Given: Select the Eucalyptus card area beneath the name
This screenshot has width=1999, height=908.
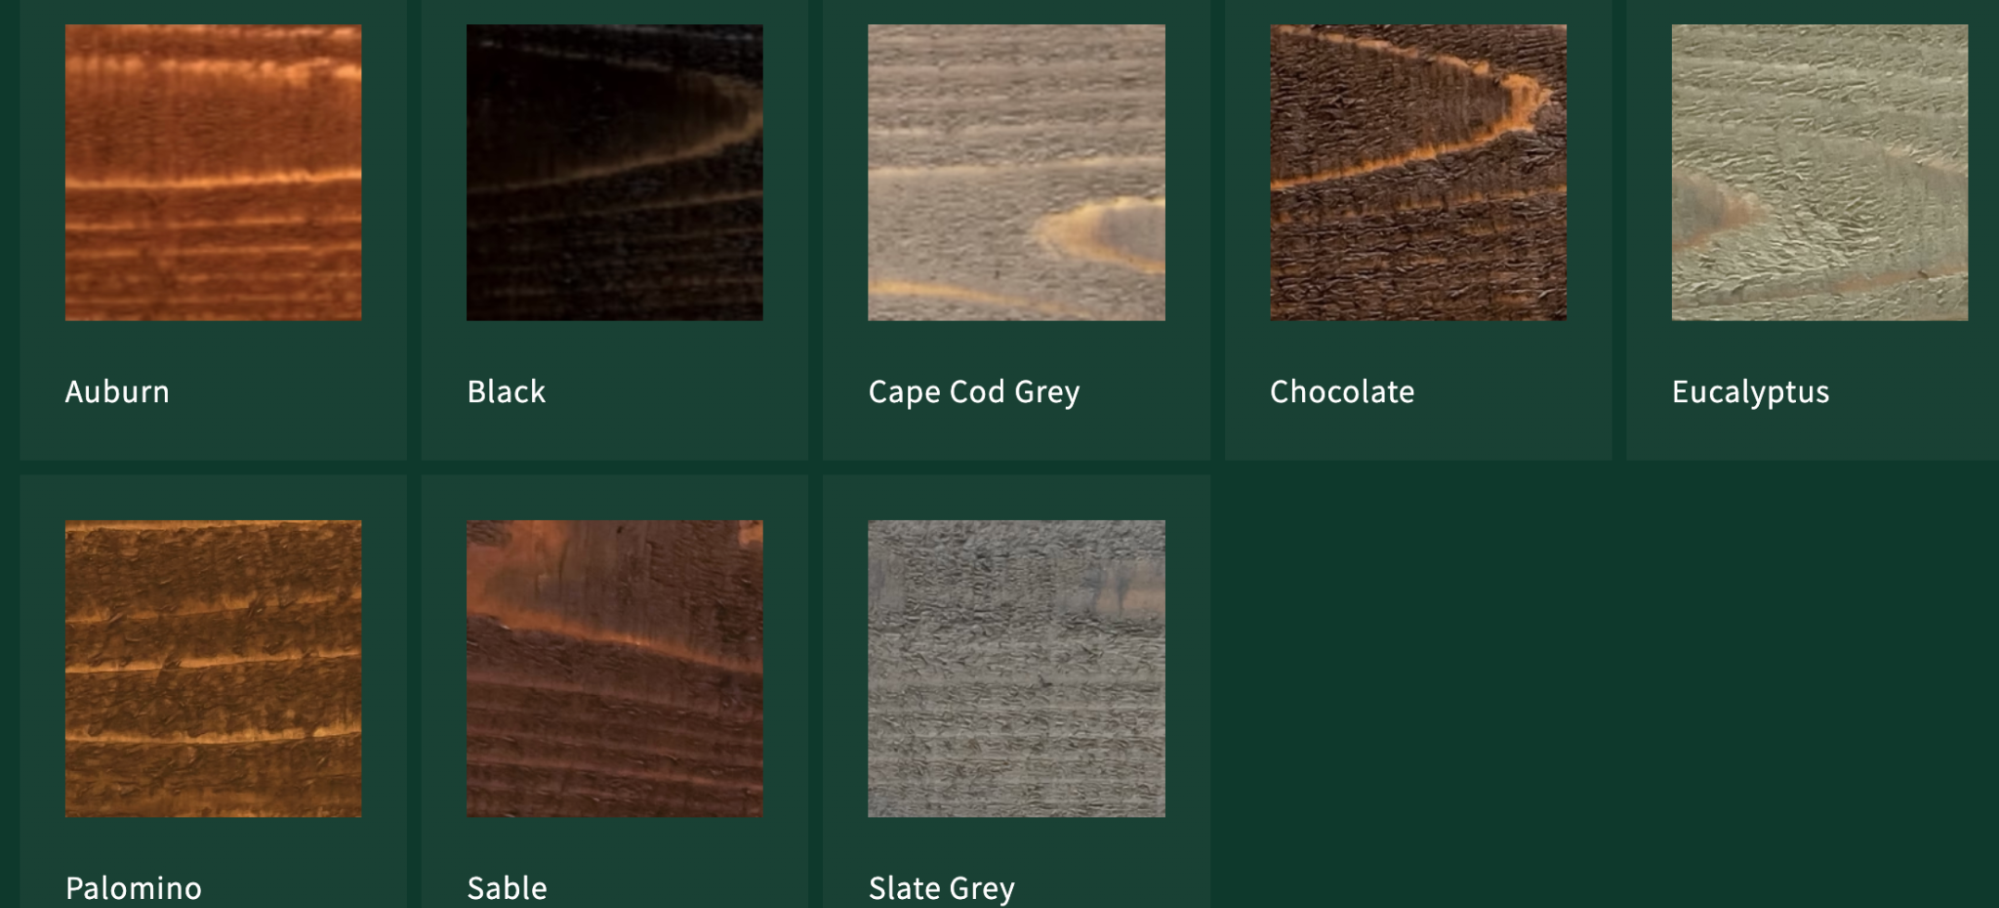Looking at the screenshot, I should (1812, 435).
